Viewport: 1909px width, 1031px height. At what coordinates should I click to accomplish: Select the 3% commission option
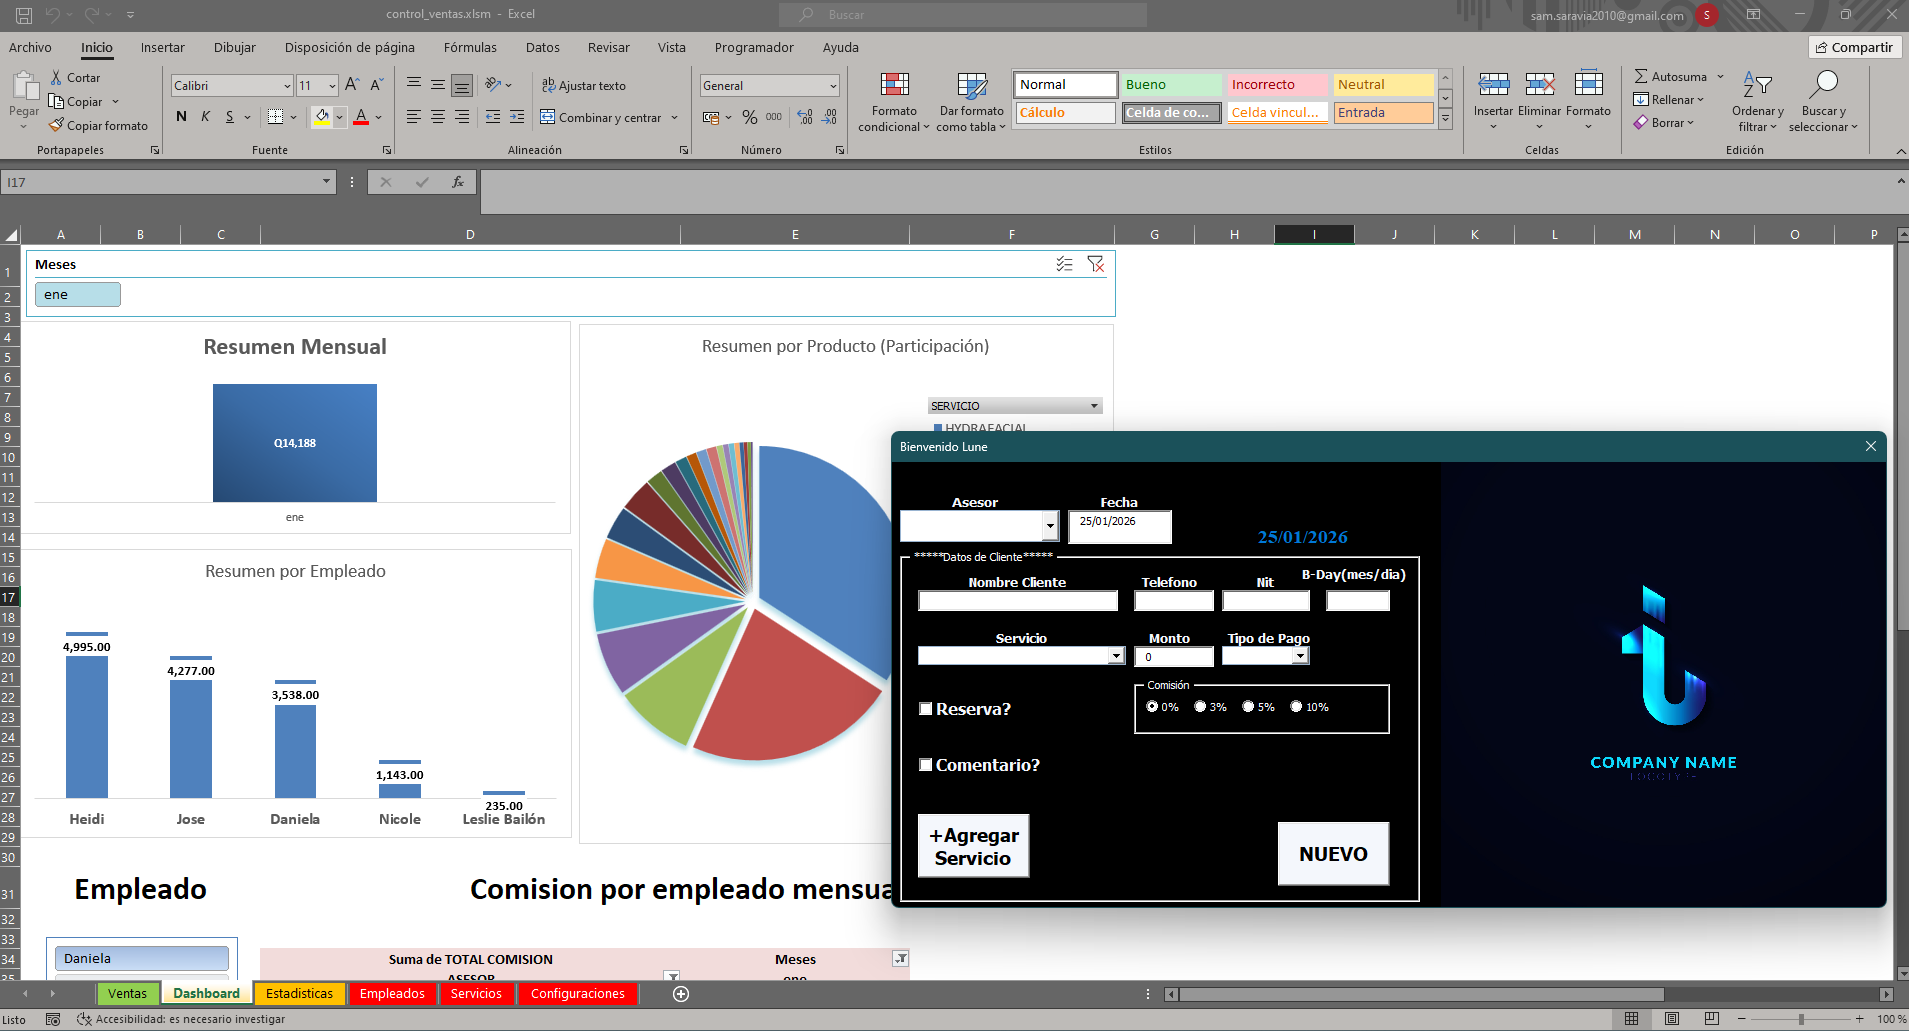click(1200, 706)
